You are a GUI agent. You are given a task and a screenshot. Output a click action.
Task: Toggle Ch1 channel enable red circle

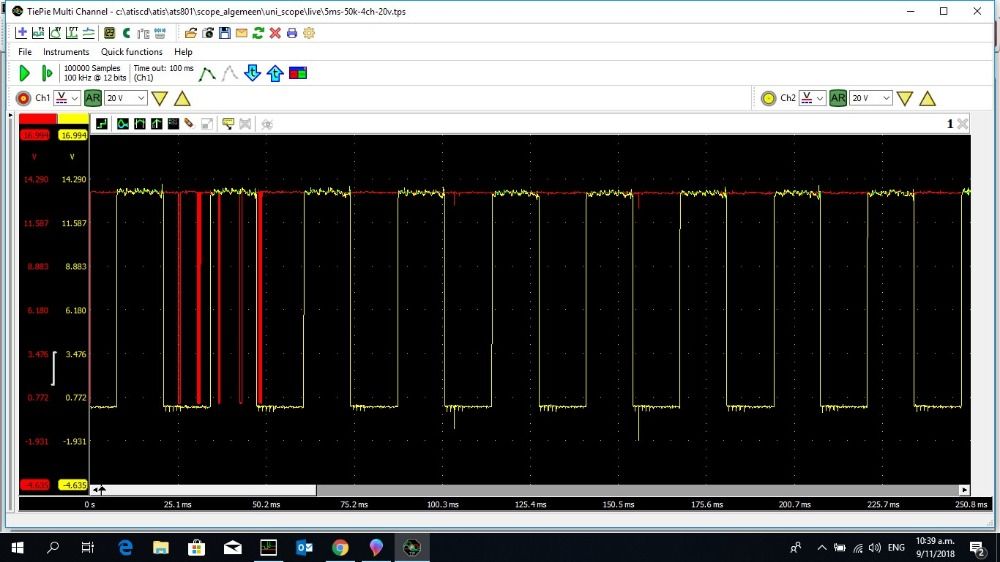point(24,98)
